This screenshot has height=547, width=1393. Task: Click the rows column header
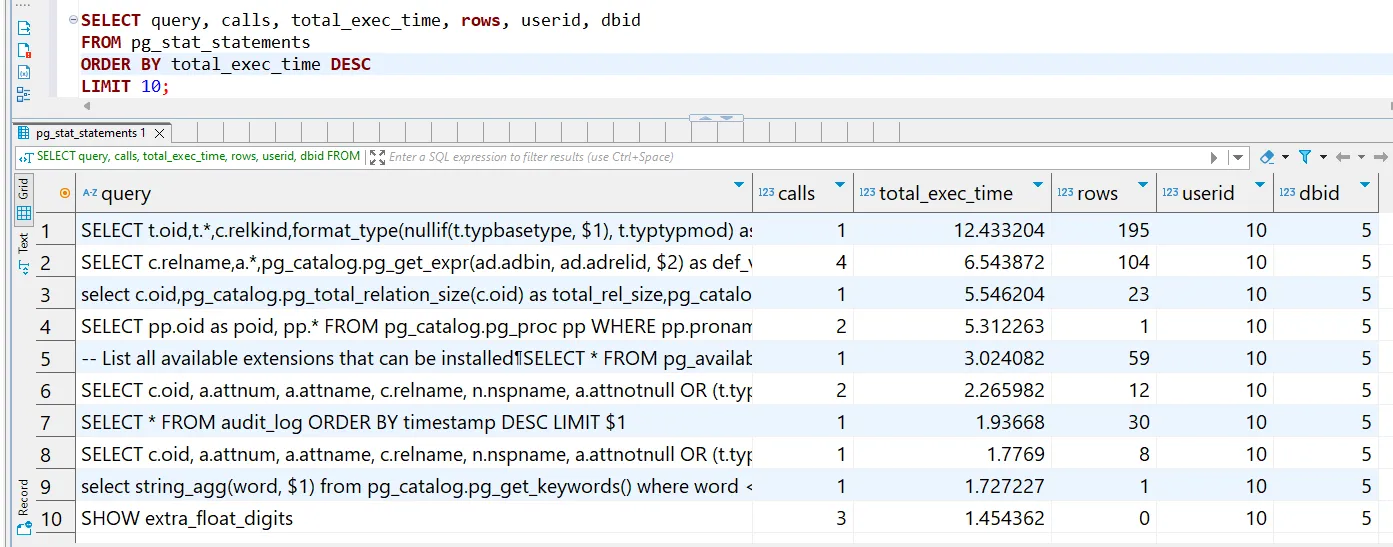1097,194
